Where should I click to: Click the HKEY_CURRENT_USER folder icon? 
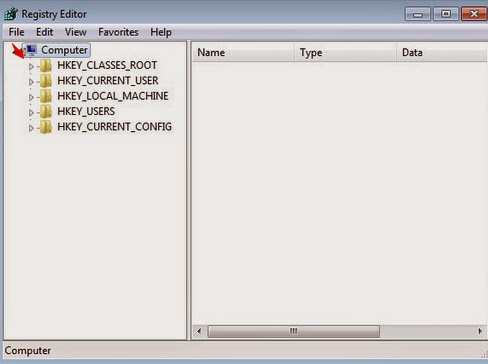46,81
